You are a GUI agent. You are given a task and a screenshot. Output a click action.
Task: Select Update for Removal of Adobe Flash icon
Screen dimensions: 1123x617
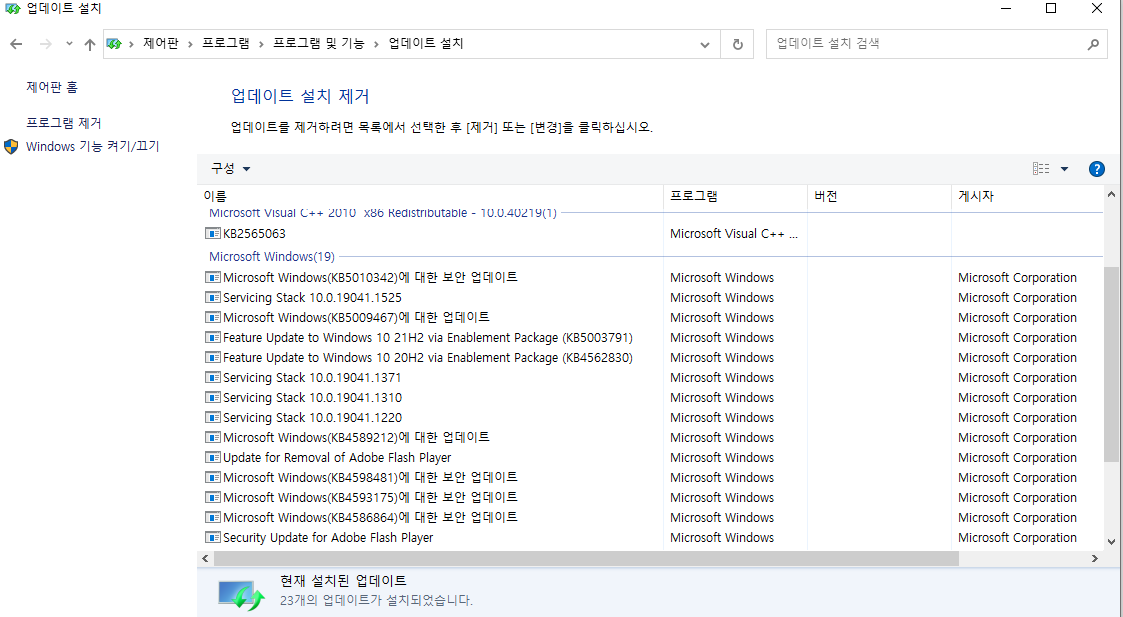pos(213,458)
